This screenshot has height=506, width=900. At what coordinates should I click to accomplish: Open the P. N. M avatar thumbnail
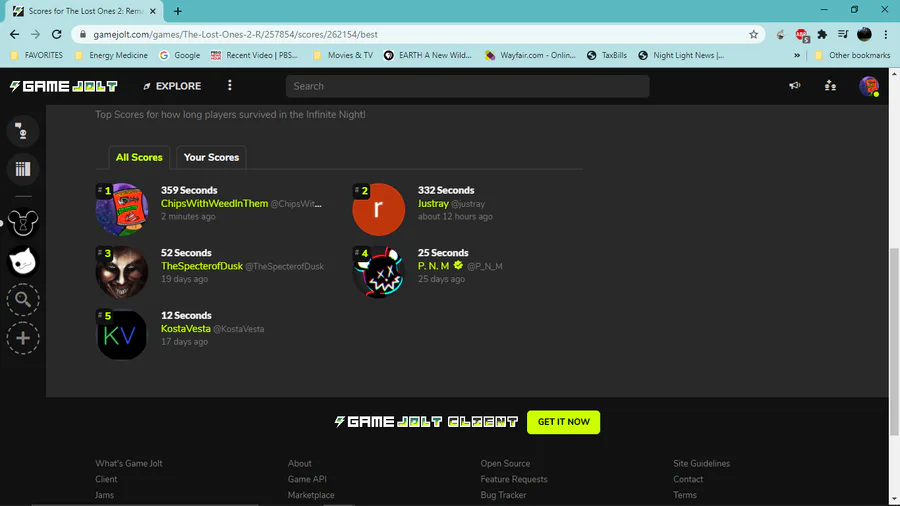(x=378, y=272)
